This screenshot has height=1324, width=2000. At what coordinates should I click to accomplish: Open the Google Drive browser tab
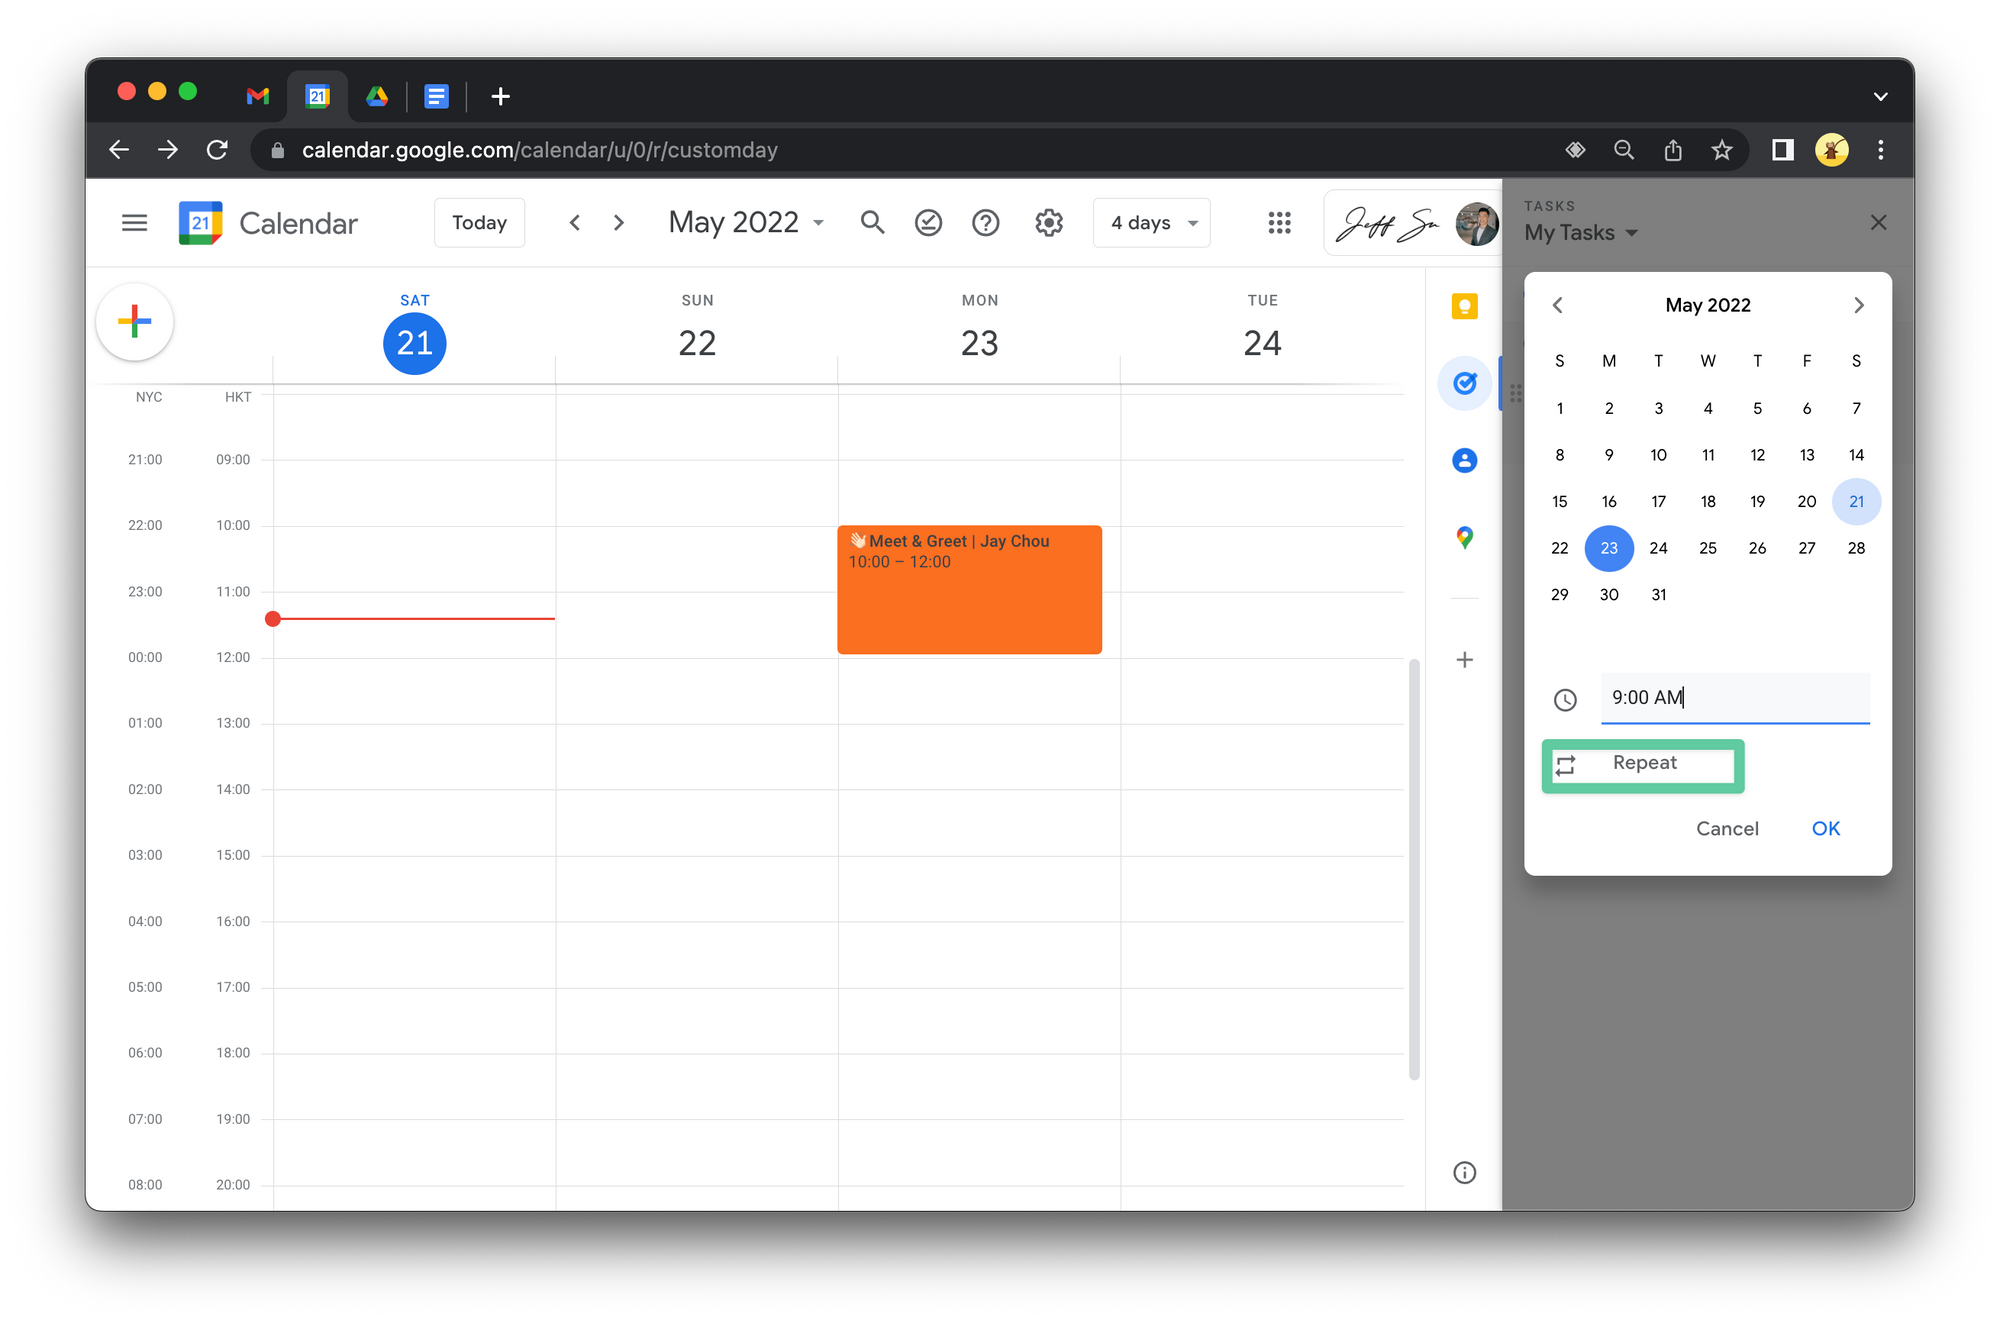[x=377, y=96]
